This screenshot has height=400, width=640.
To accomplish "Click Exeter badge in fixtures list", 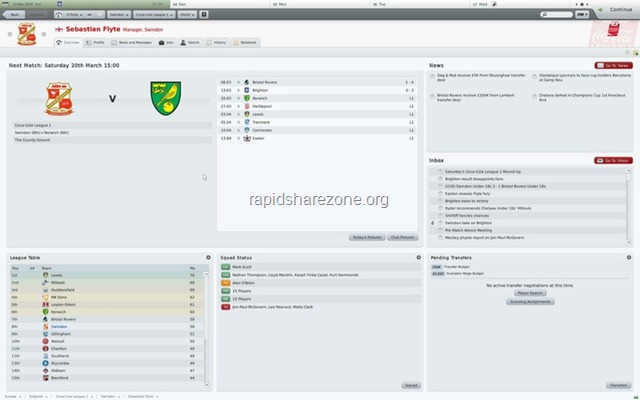I will (x=247, y=138).
